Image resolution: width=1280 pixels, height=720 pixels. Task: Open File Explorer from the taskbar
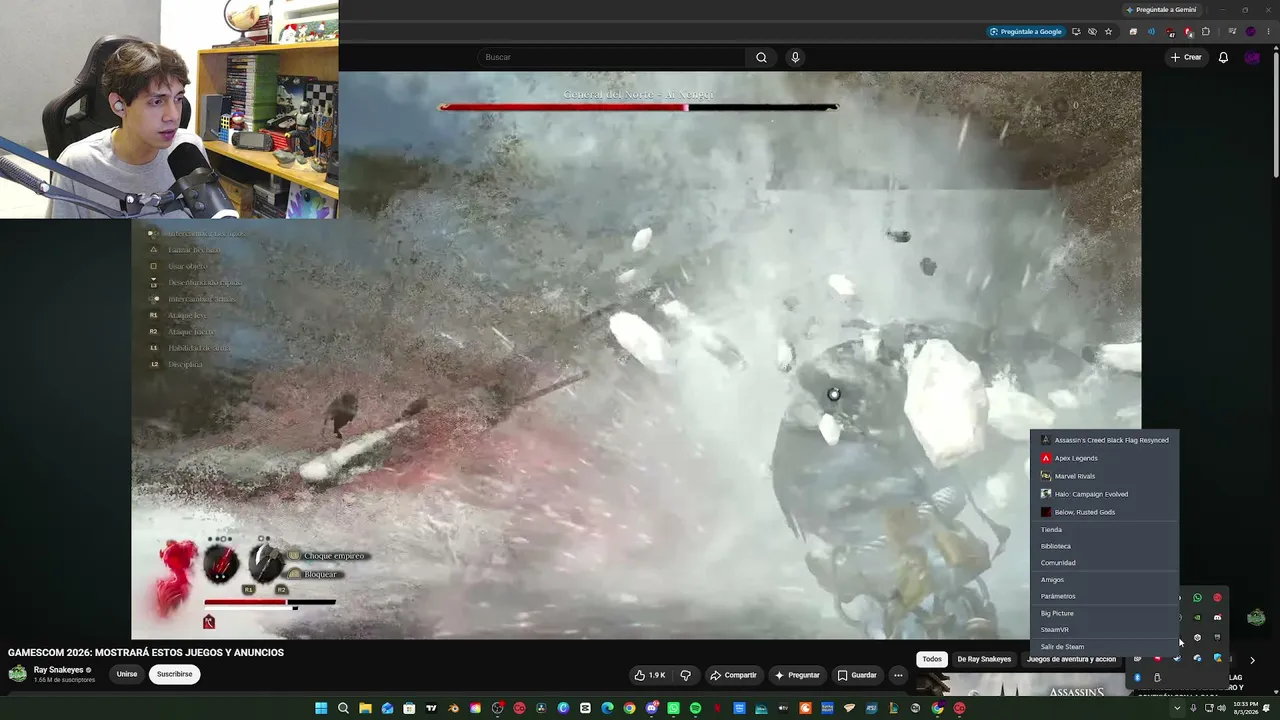pyautogui.click(x=365, y=708)
